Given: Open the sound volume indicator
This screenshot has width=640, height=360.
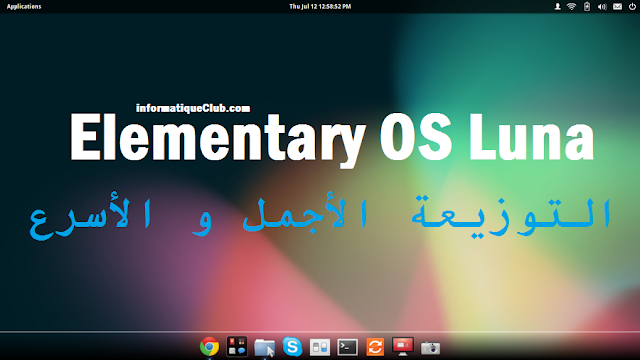Looking at the screenshot, I should 602,7.
